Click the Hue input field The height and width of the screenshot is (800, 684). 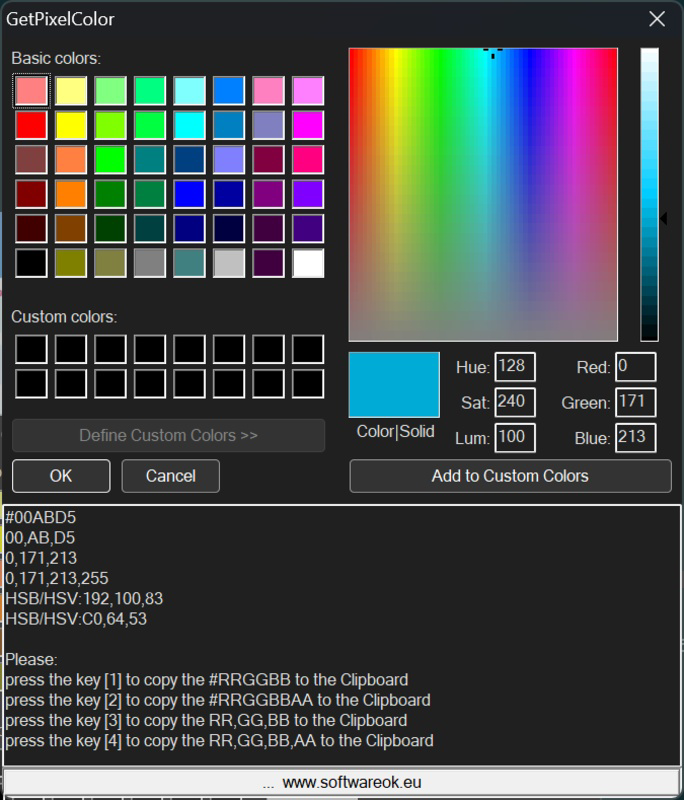point(515,366)
